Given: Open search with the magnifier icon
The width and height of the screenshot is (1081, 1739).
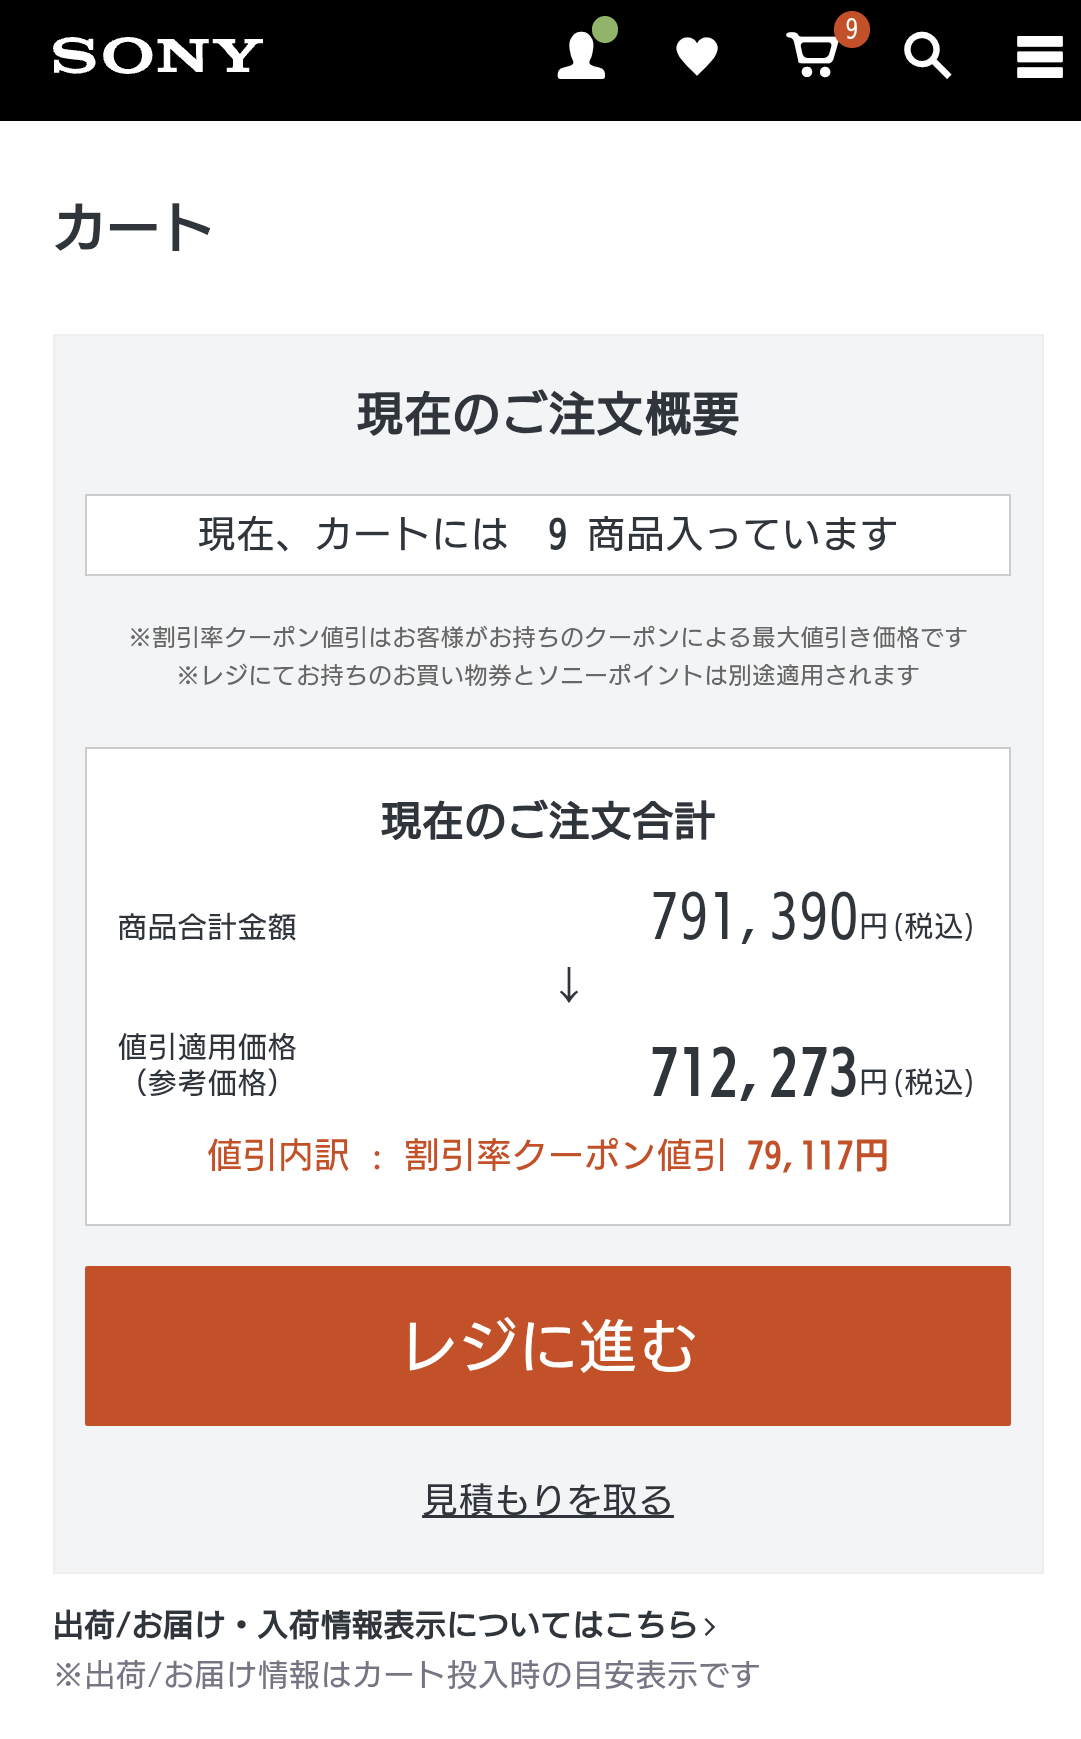Looking at the screenshot, I should click(927, 57).
